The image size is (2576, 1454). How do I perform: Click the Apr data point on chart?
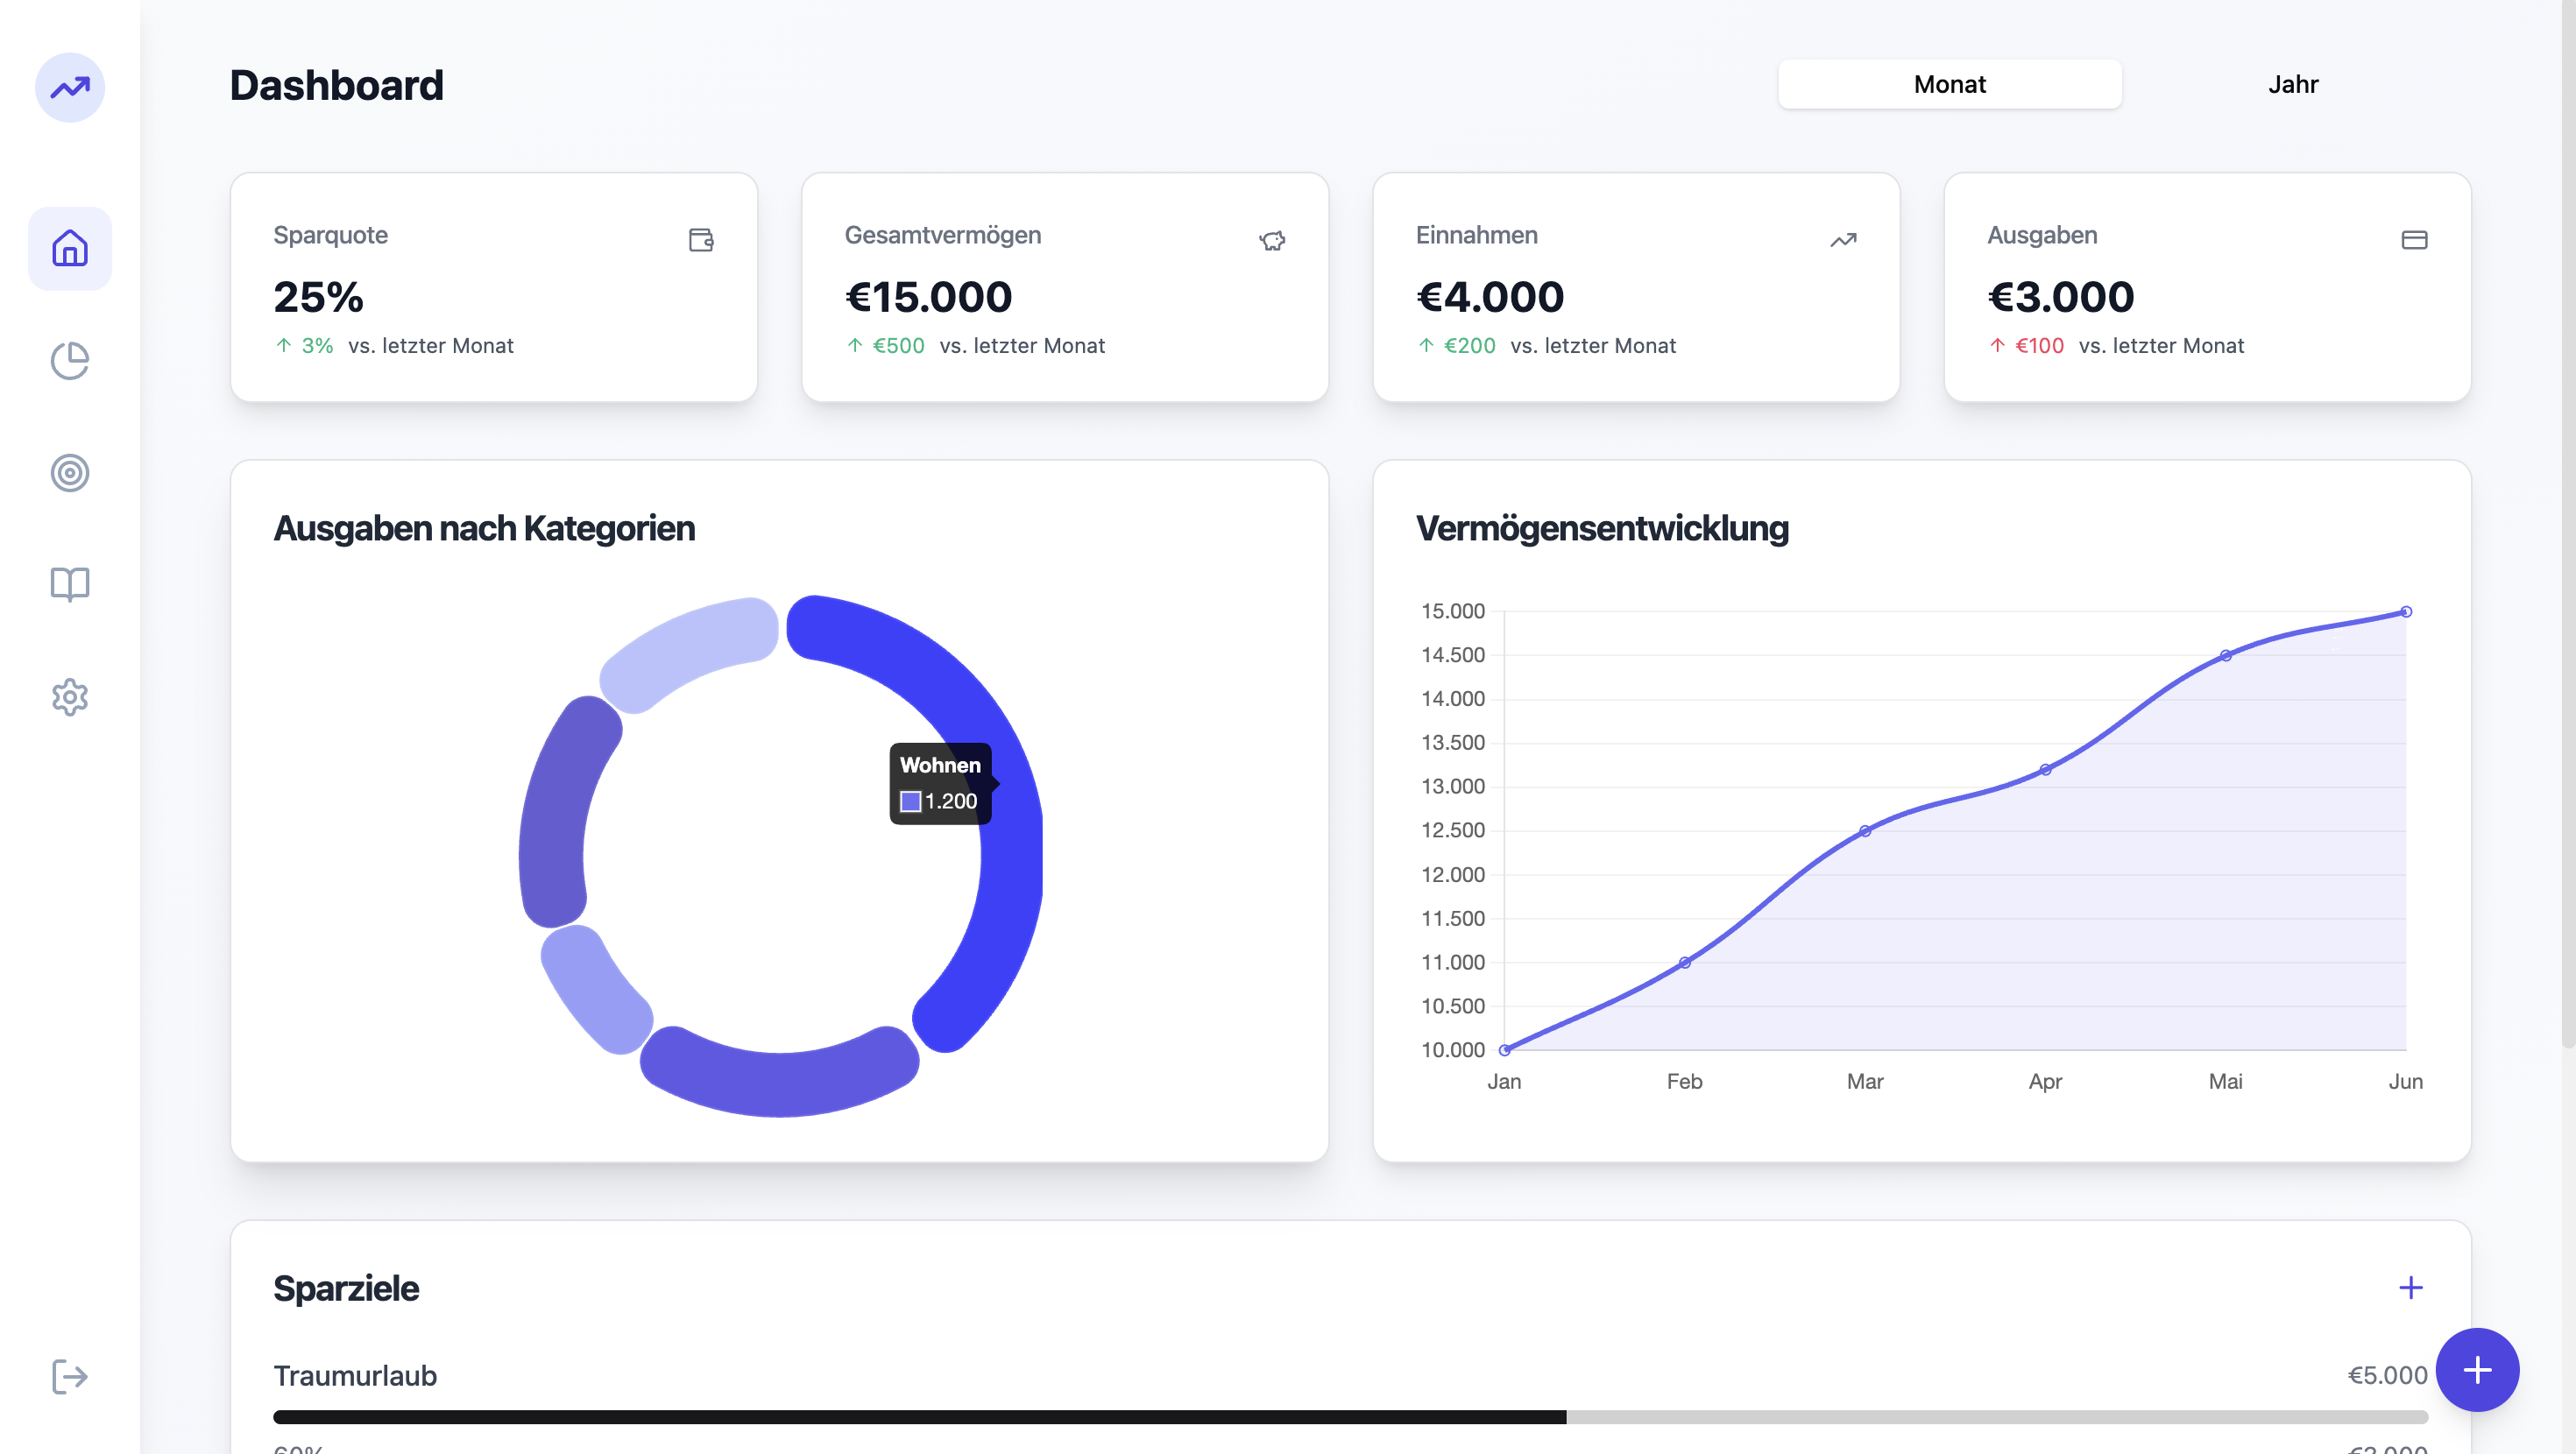[x=2045, y=769]
